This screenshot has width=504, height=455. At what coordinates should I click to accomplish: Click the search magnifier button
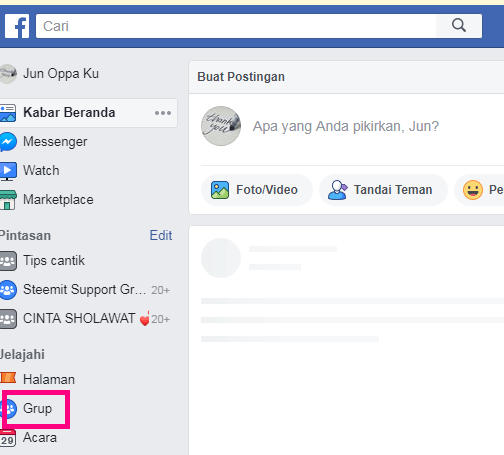(459, 26)
